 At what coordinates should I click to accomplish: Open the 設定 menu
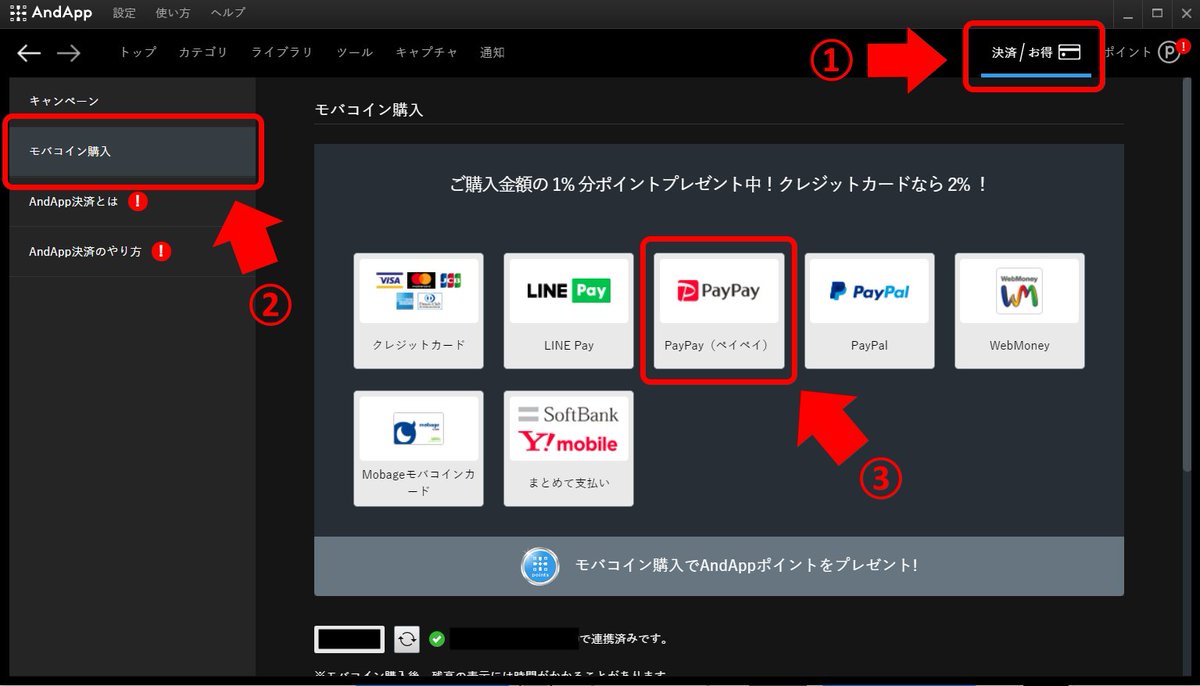pos(124,13)
